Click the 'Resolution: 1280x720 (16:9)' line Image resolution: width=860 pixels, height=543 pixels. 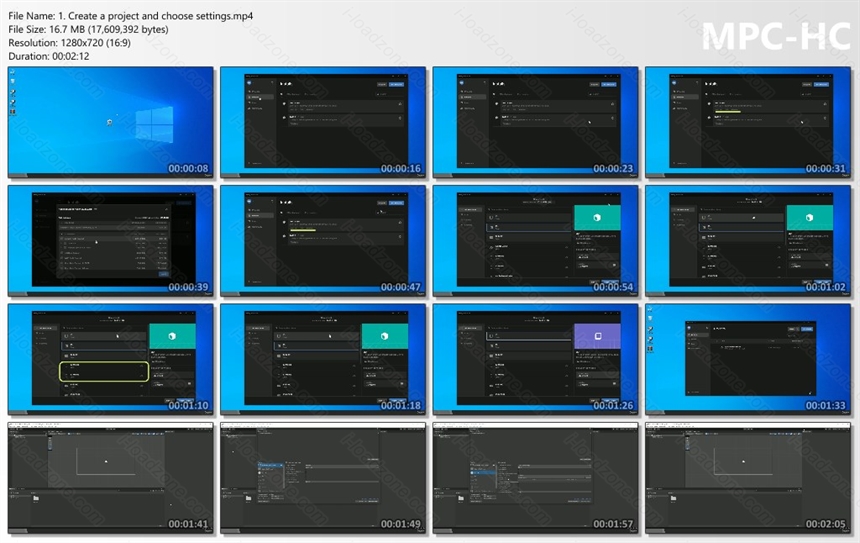[70, 43]
